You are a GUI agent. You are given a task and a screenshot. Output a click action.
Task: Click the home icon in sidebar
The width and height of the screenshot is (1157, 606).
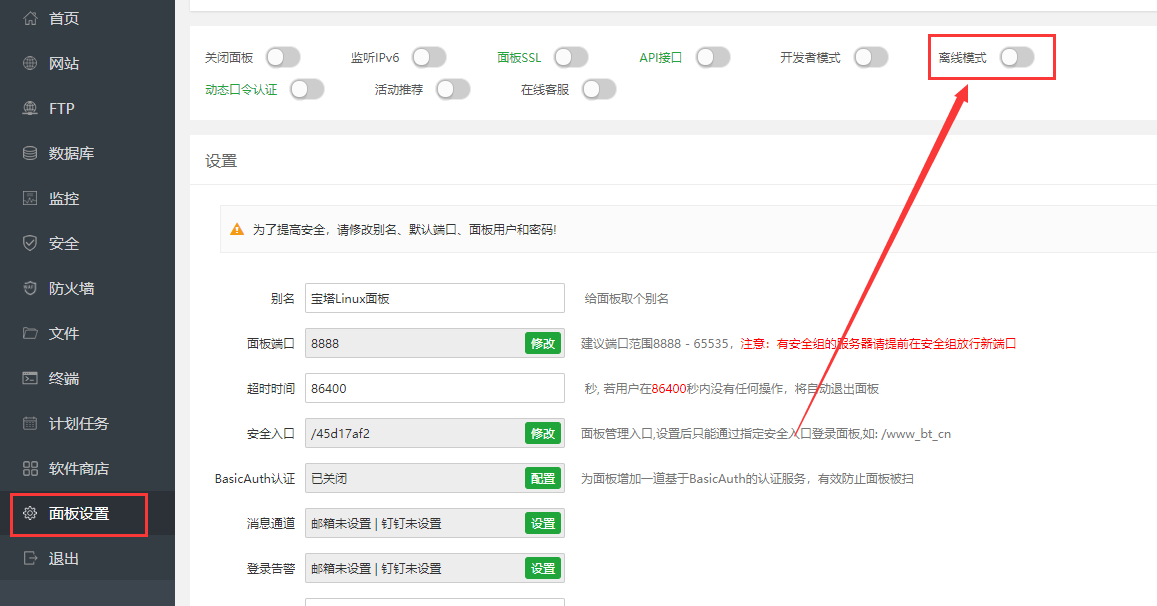click(x=30, y=18)
